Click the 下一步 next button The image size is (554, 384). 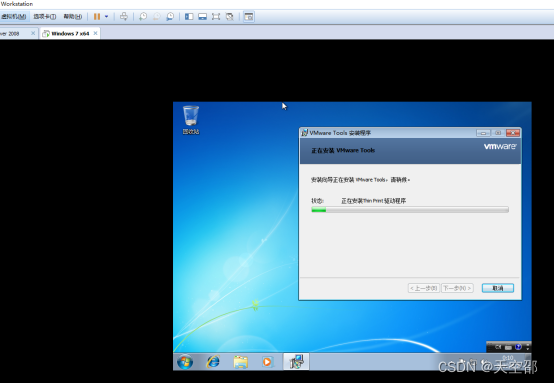(x=457, y=288)
